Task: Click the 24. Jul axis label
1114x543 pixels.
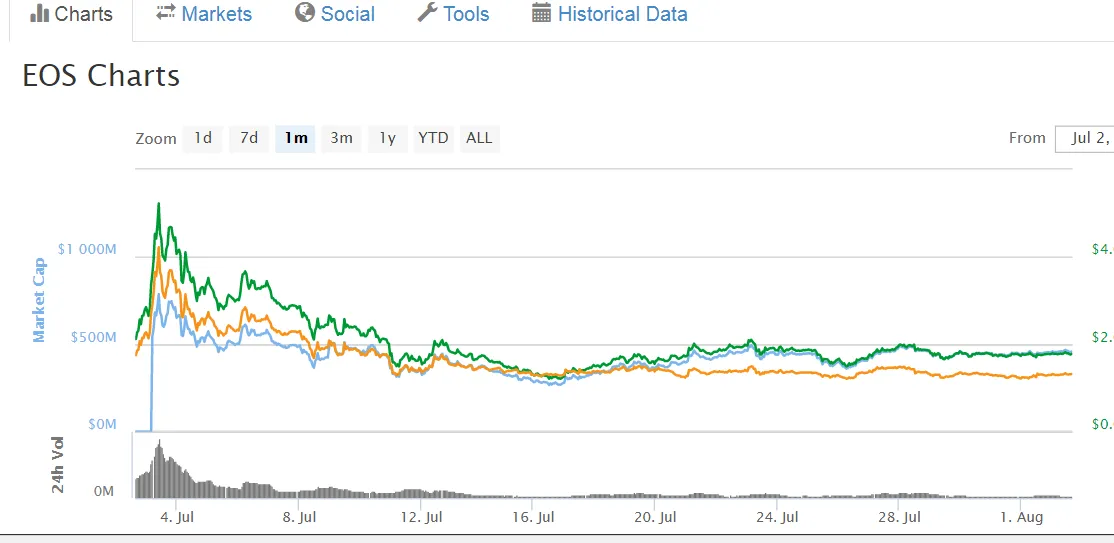Action: tap(777, 517)
